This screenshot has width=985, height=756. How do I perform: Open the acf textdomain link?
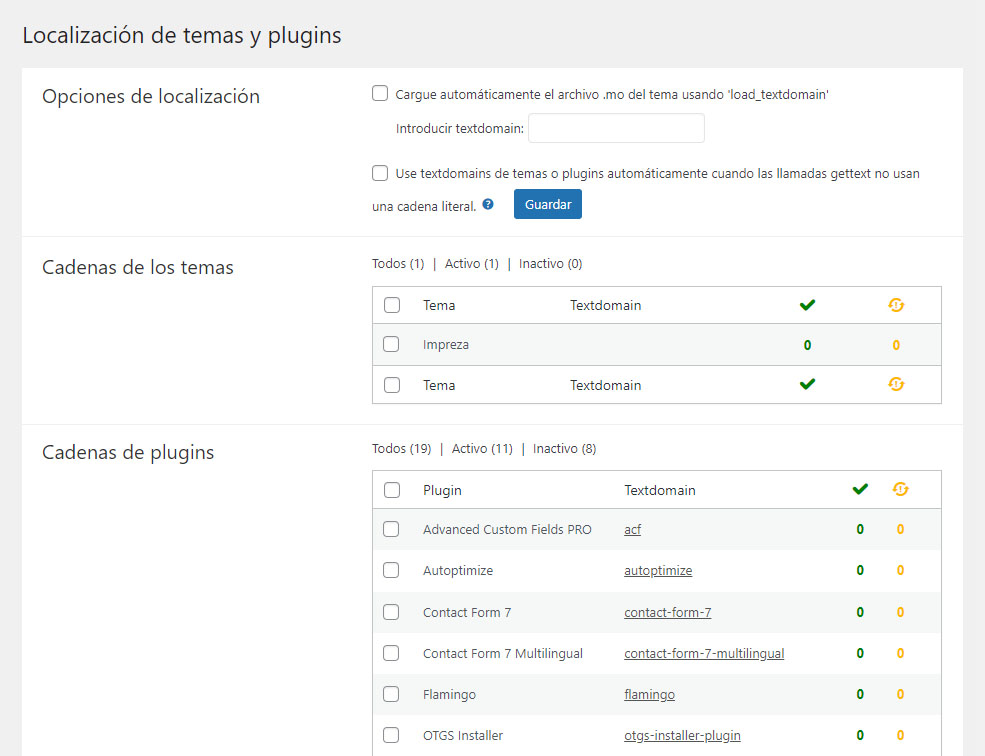point(633,530)
